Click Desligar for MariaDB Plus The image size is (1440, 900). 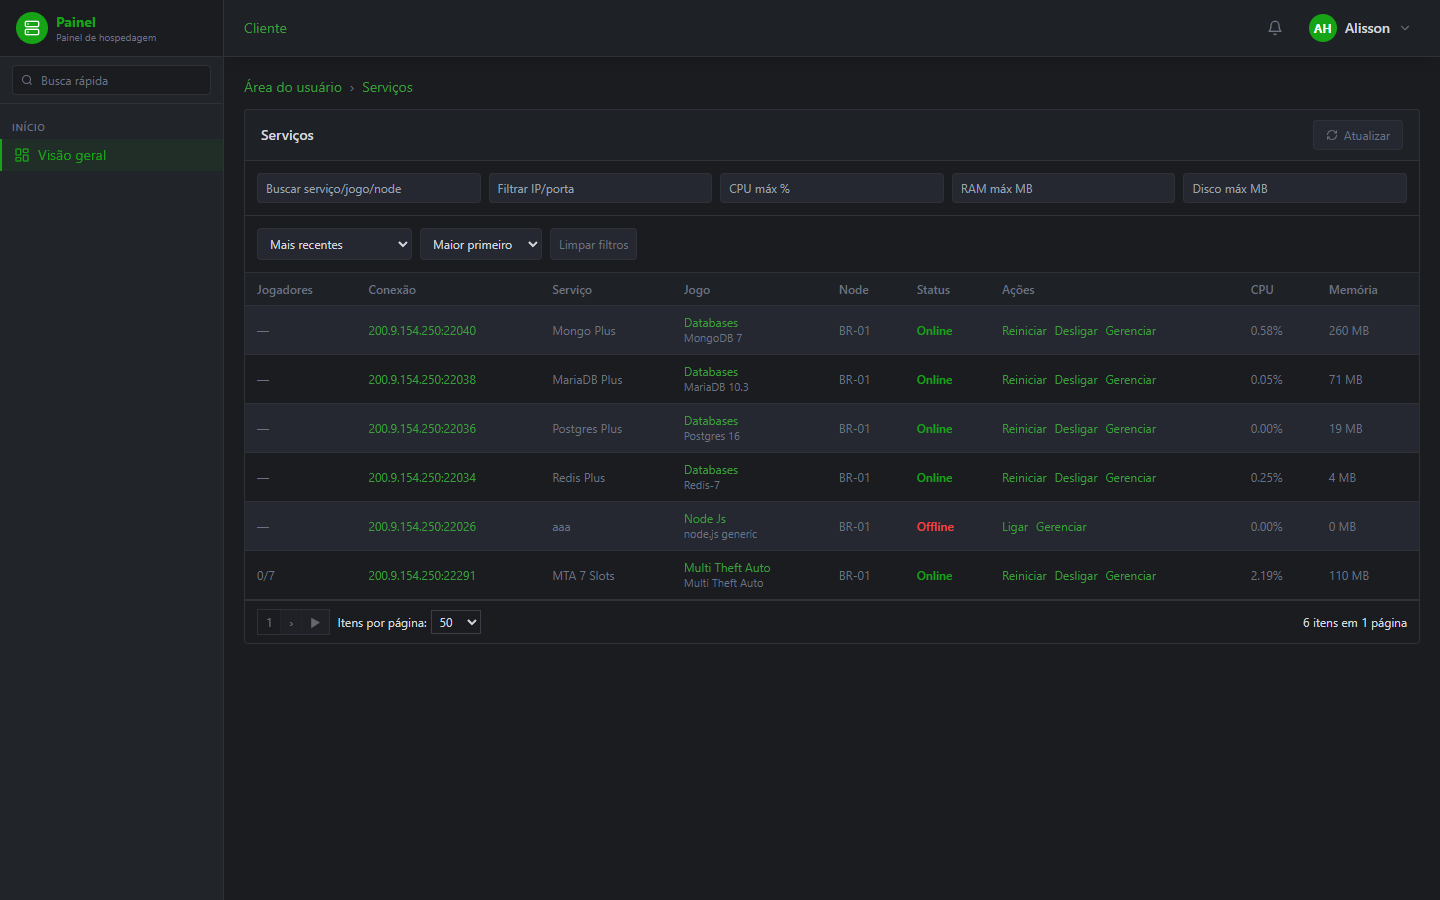(1076, 379)
